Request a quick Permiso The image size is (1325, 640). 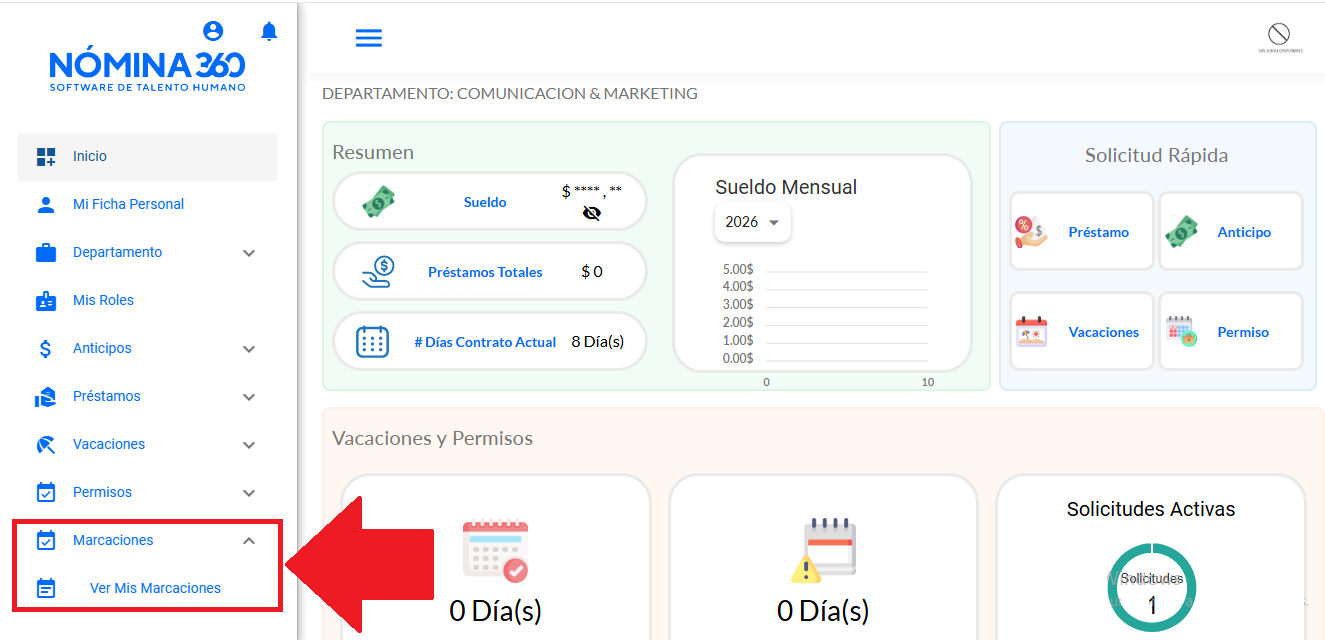1230,332
